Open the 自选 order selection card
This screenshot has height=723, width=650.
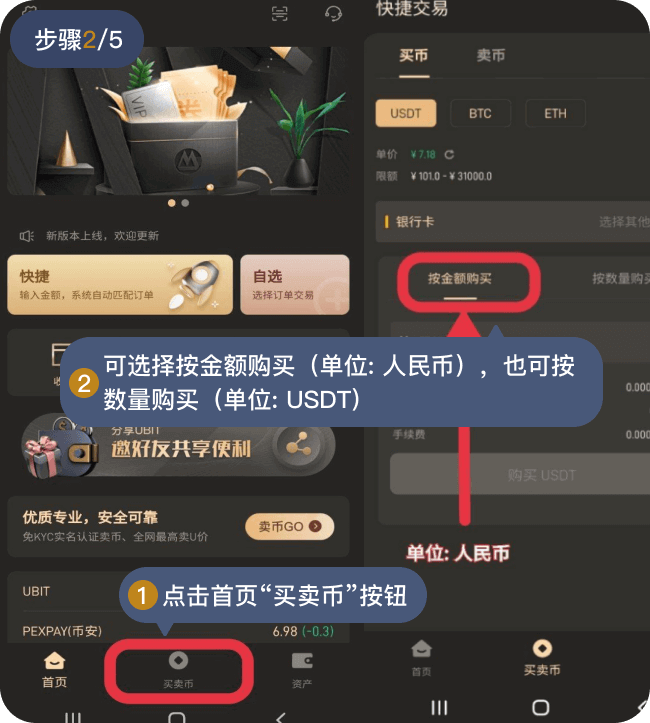pyautogui.click(x=295, y=285)
